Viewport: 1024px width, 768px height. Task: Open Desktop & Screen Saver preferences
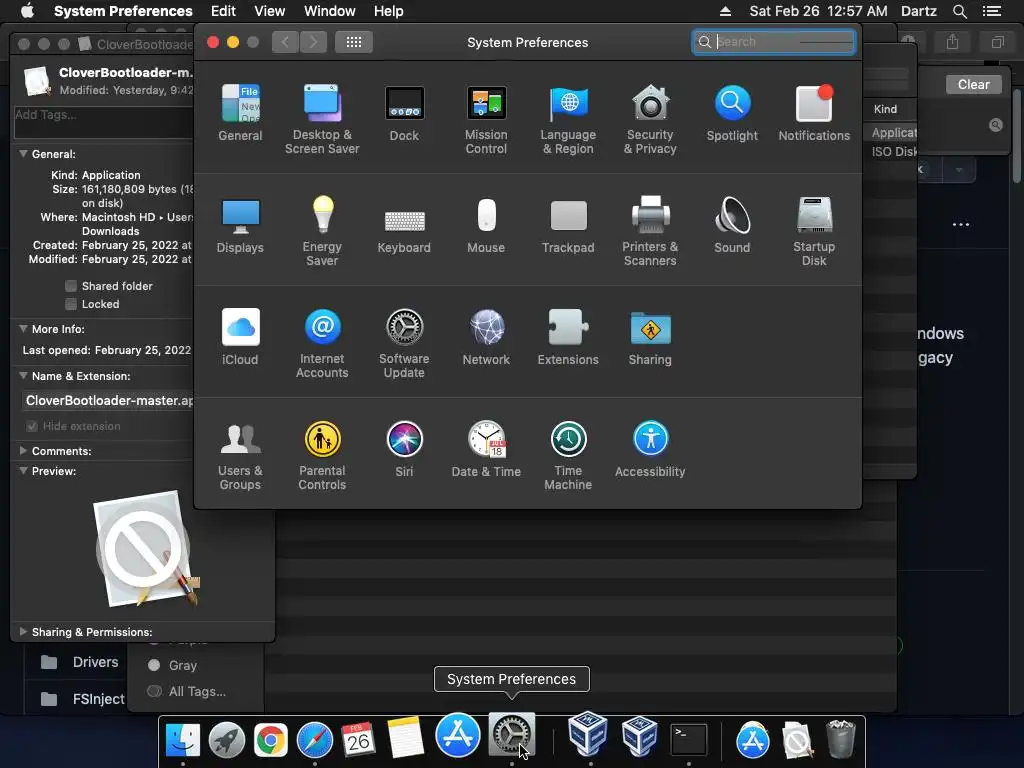click(x=322, y=119)
